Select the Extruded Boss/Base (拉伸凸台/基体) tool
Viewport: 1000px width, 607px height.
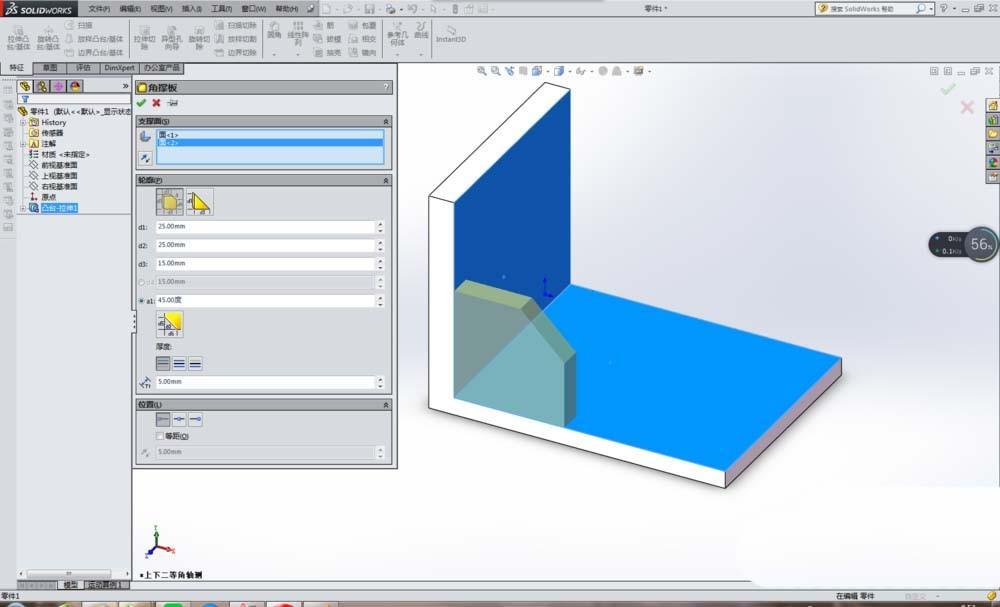pos(18,36)
